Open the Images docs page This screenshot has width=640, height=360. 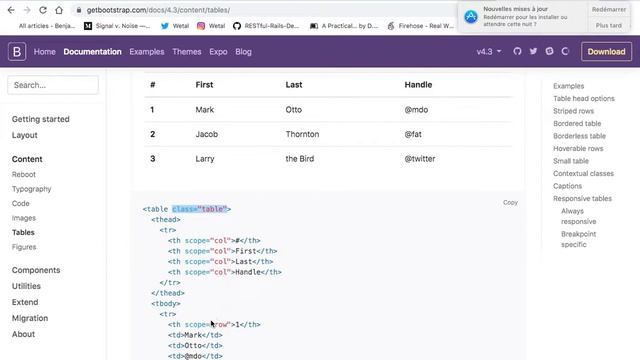tap(24, 218)
